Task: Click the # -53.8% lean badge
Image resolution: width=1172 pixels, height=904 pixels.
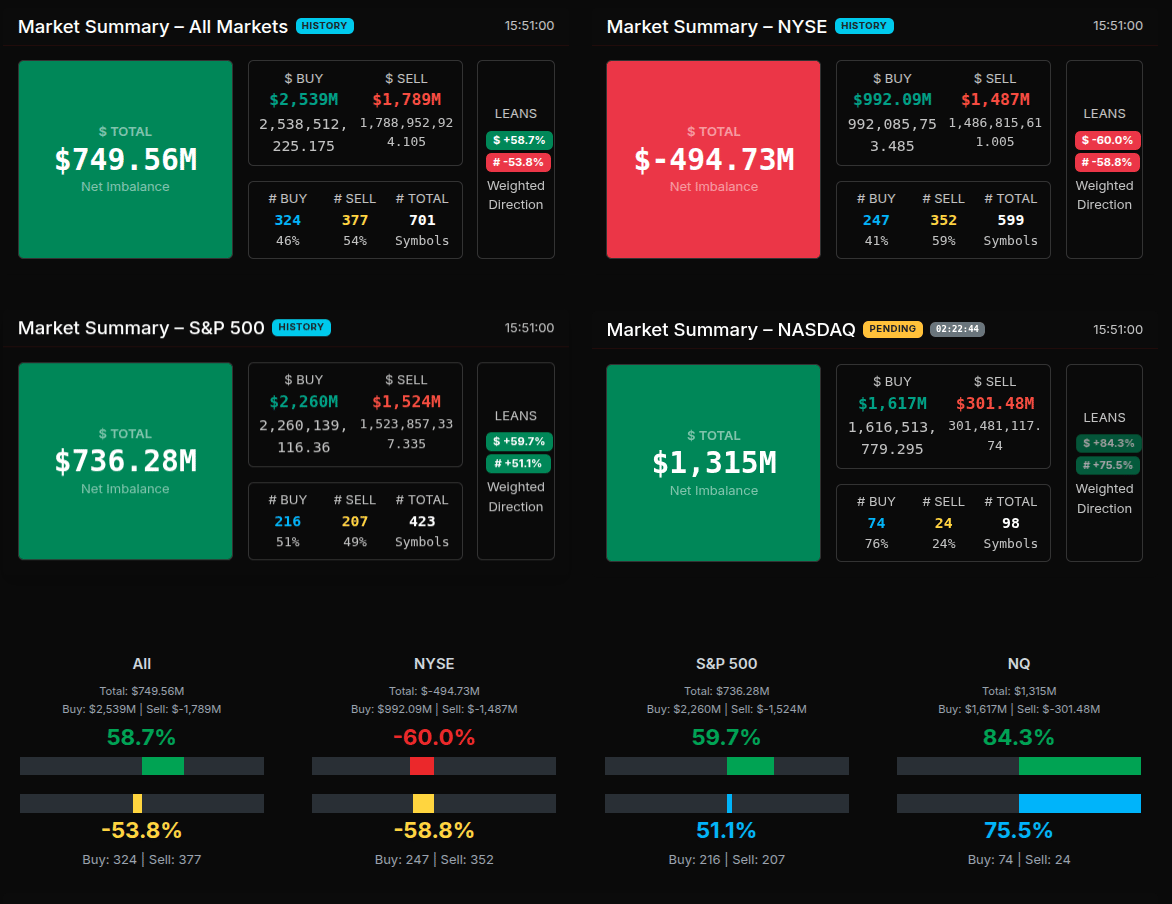Action: [519, 162]
